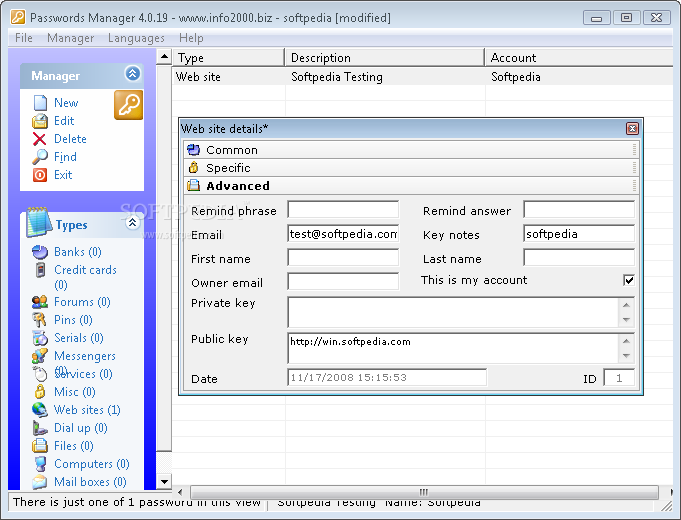Click Public key scroll down arrow
This screenshot has height=520, width=681.
coord(626,356)
